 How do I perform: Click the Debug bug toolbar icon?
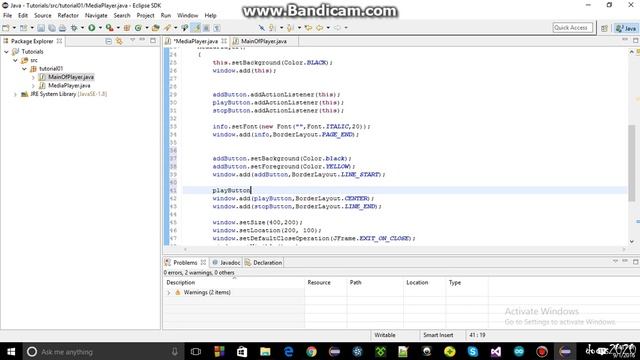(x=74, y=28)
